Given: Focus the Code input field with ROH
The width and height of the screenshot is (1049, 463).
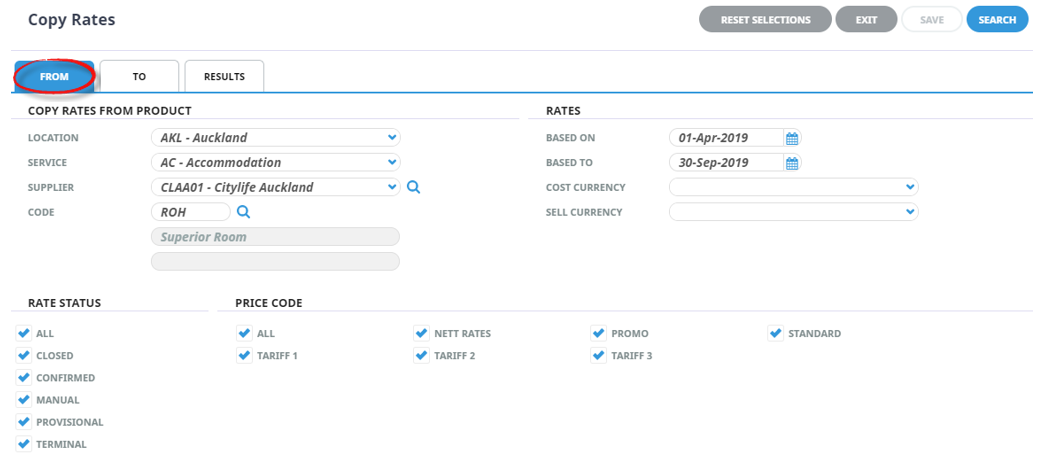Looking at the screenshot, I should point(191,212).
